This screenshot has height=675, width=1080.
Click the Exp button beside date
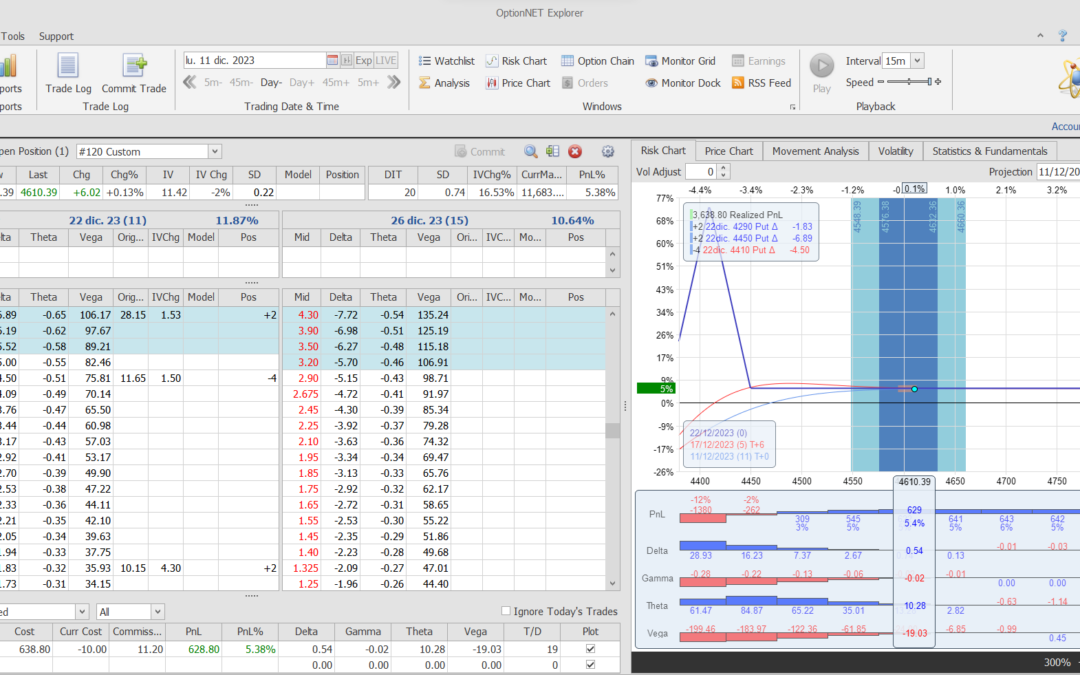(364, 60)
